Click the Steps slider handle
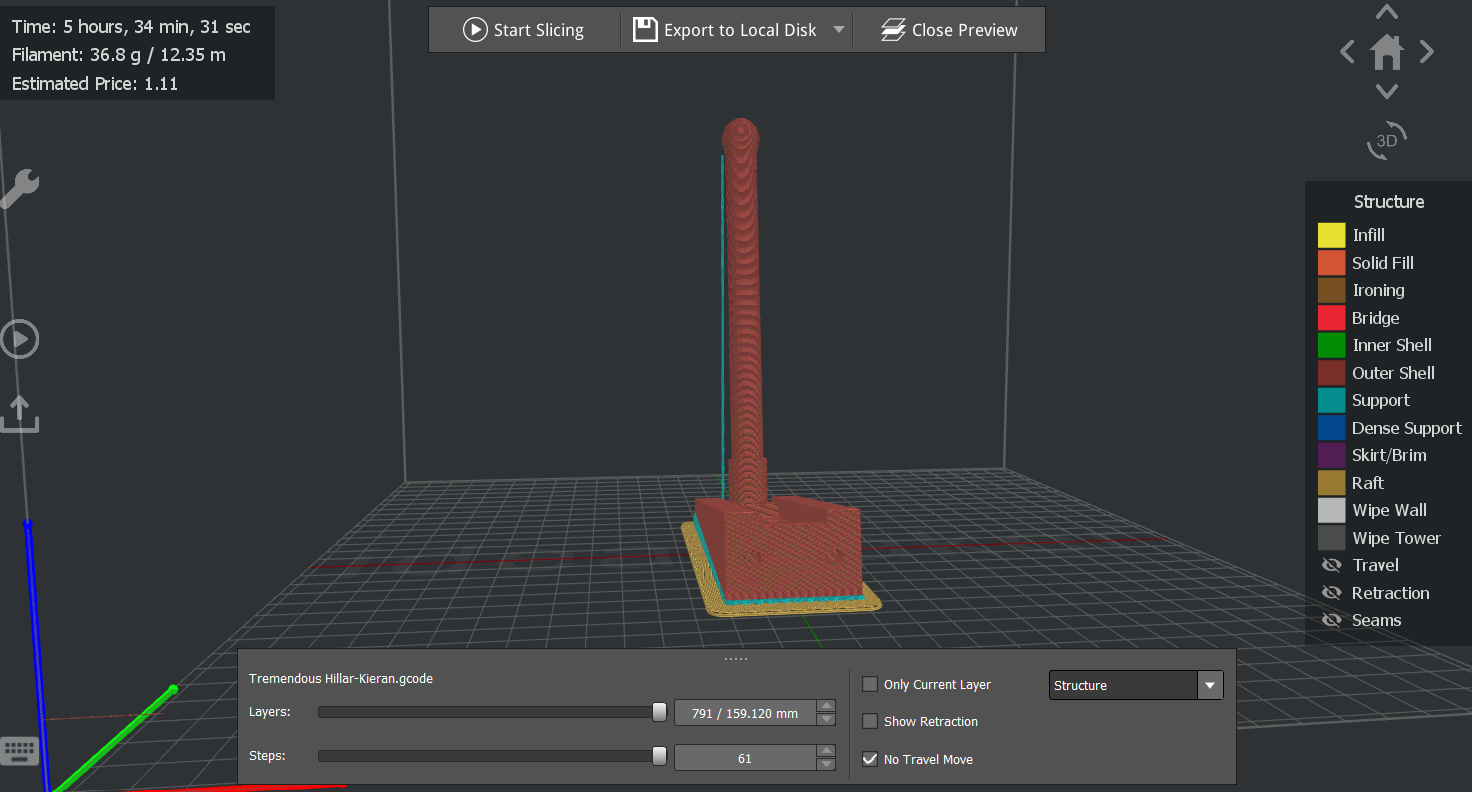Viewport: 1472px width, 792px height. click(x=659, y=756)
